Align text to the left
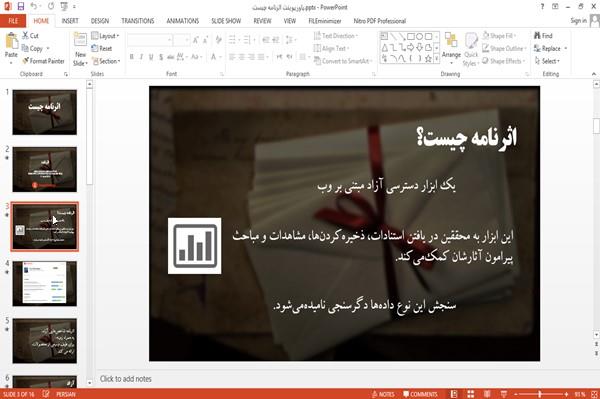Viewport: 600px width, 399px height. pyautogui.click(x=232, y=57)
